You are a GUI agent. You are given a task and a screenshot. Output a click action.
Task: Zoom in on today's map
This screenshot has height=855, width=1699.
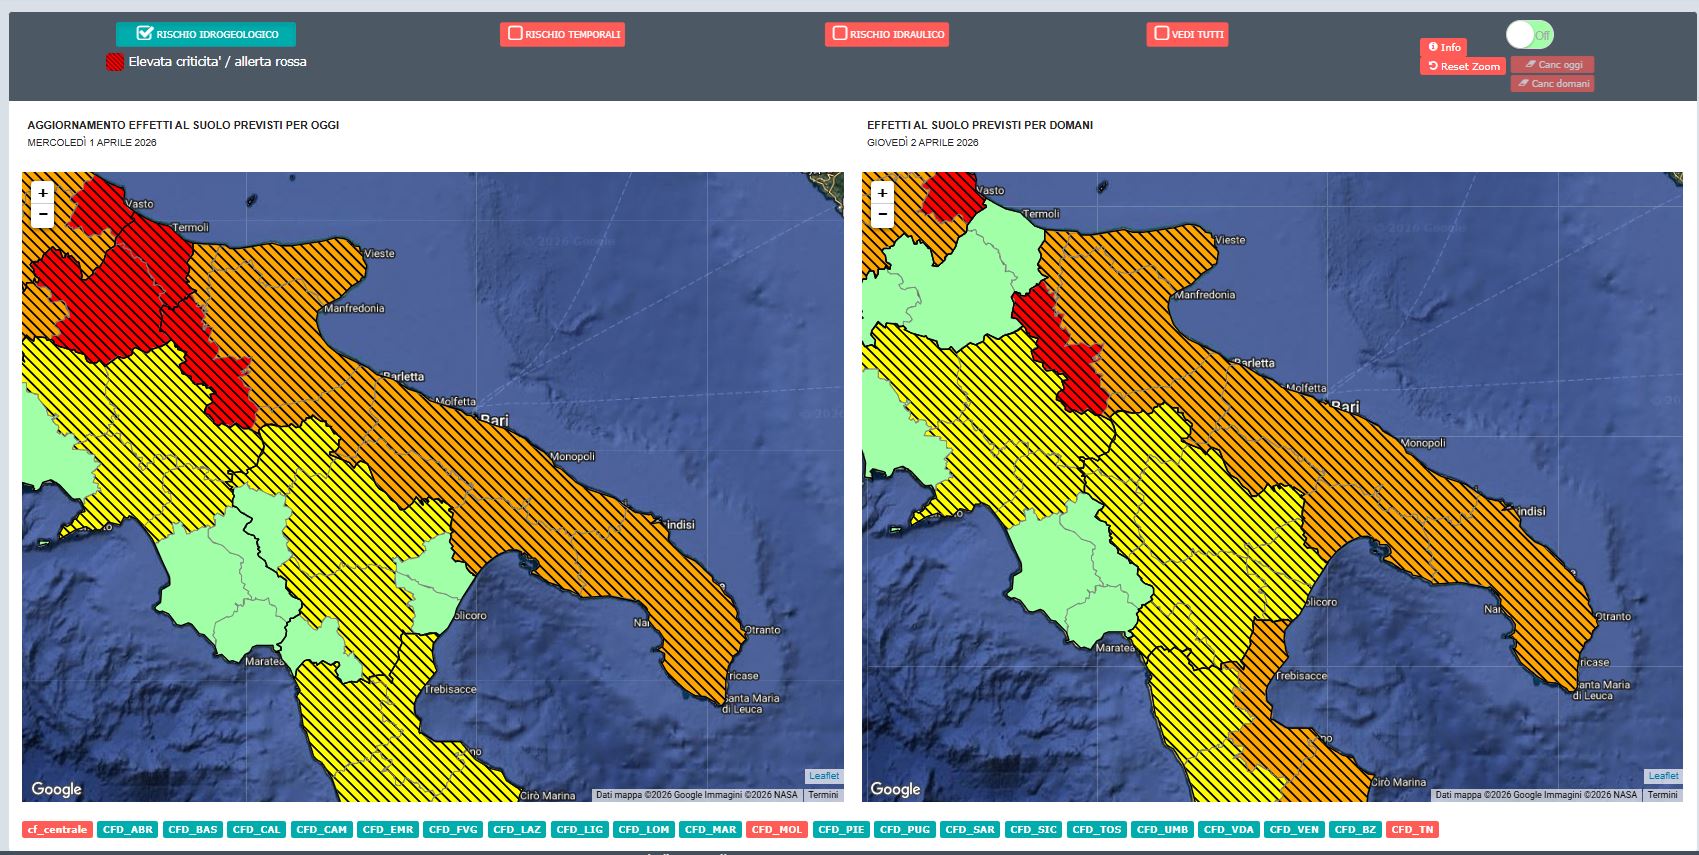tap(43, 193)
